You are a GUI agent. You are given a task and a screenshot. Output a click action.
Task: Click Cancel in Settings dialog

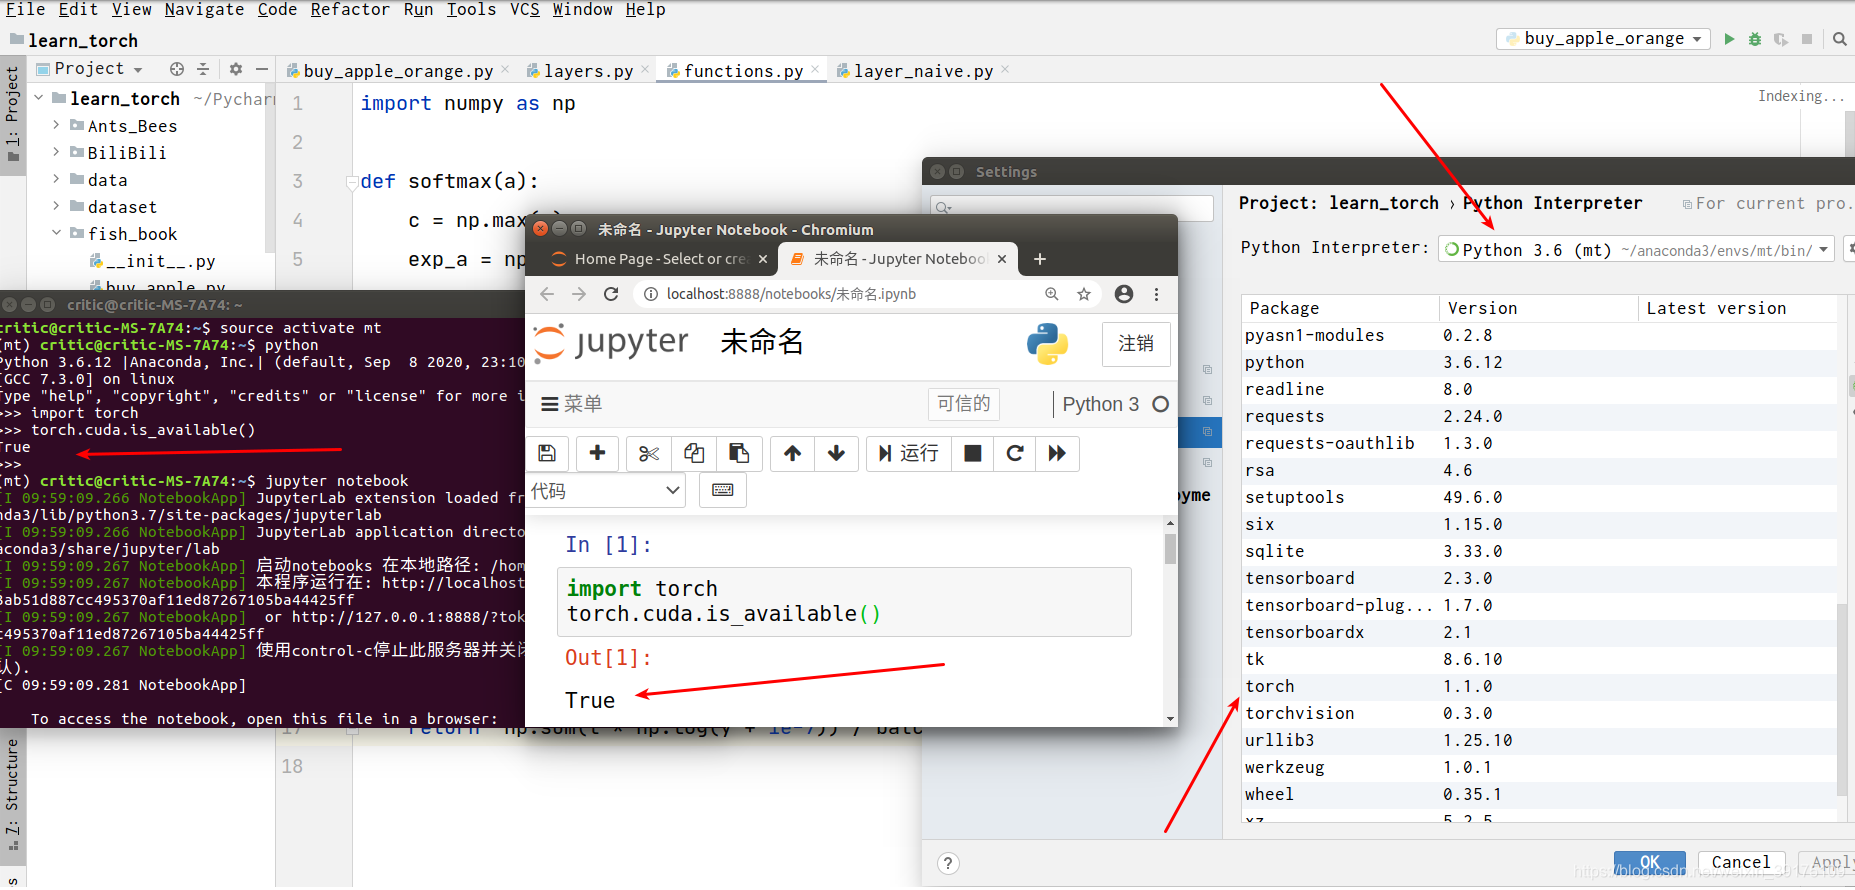1741,863
